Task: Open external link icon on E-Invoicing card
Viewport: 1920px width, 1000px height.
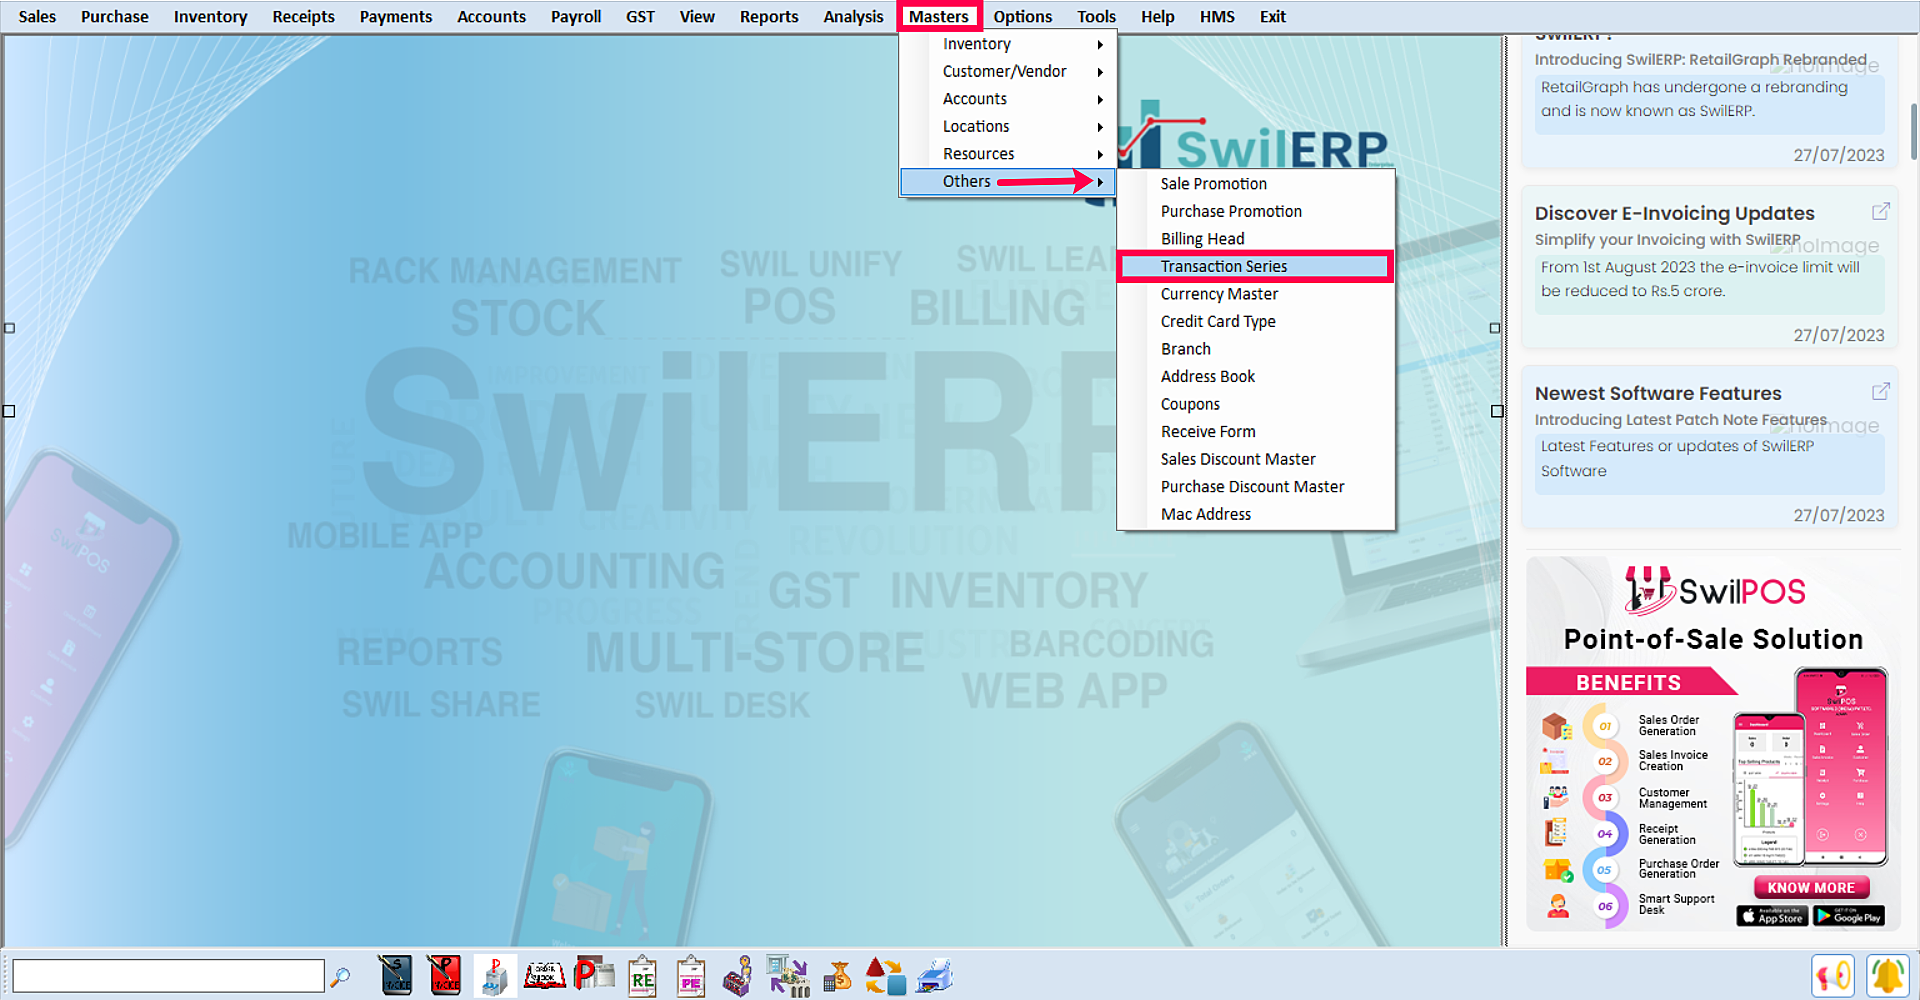Action: pyautogui.click(x=1880, y=211)
